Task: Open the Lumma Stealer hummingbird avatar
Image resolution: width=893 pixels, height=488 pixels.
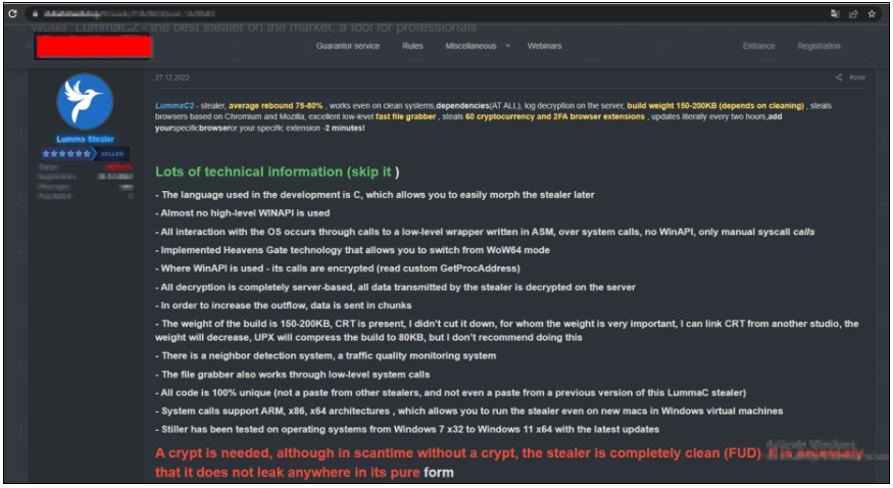Action: [85, 101]
